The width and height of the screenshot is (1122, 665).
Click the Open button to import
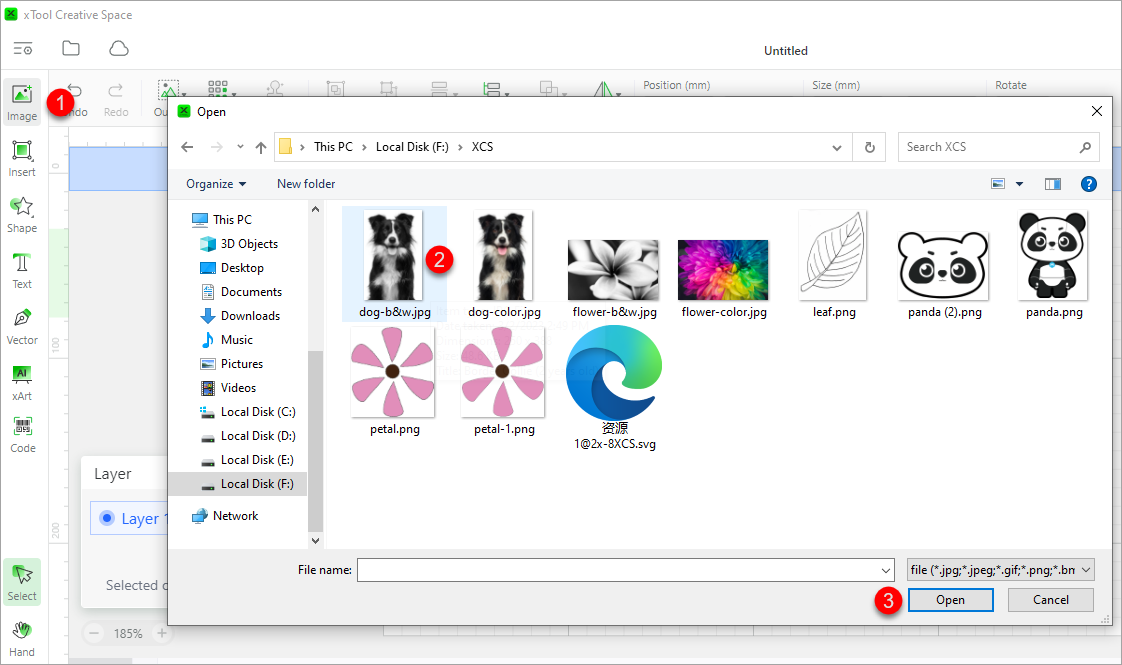(x=950, y=599)
